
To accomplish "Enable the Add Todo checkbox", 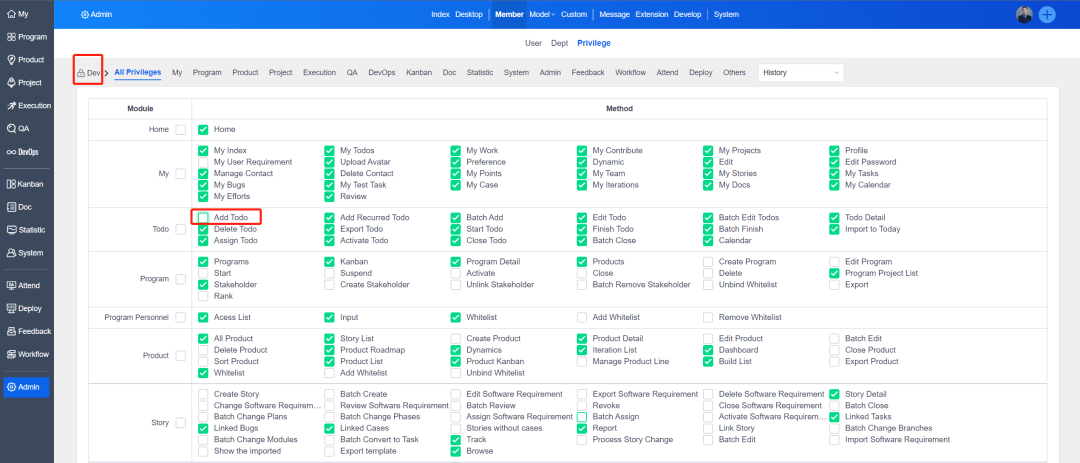I will tap(204, 217).
